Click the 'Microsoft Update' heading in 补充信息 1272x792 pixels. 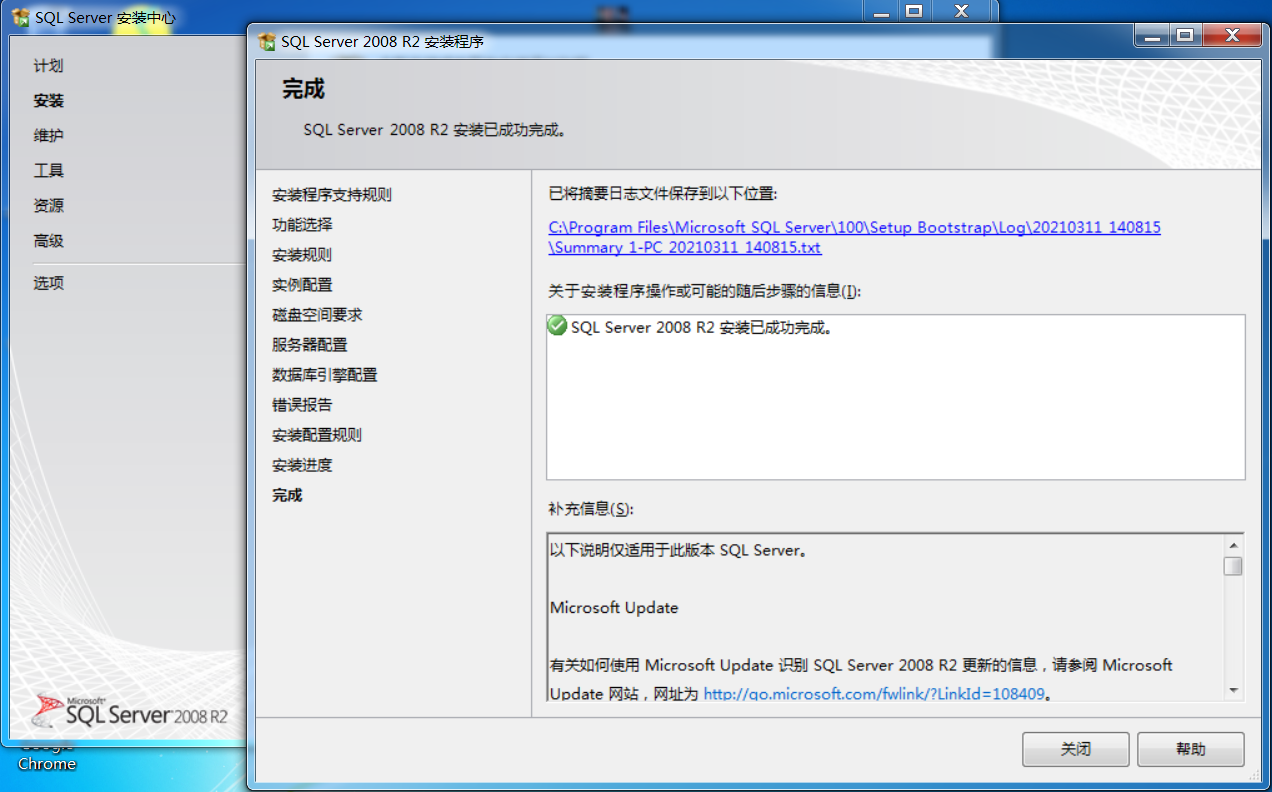(x=614, y=608)
